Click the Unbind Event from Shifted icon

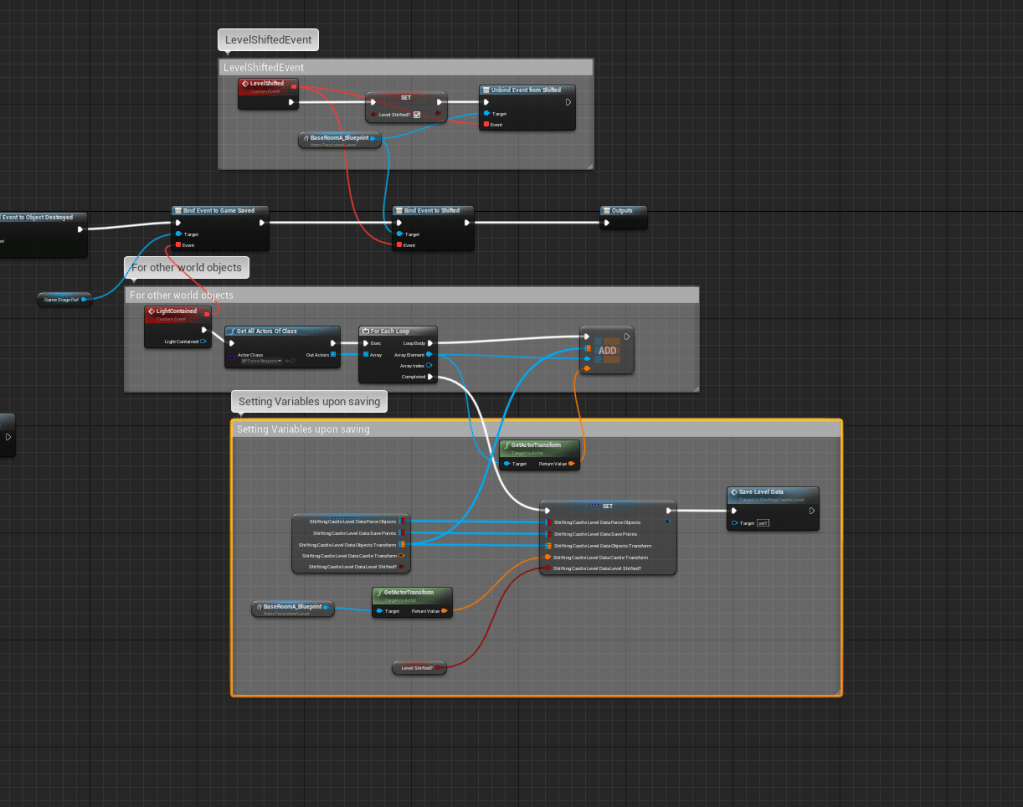click(485, 90)
